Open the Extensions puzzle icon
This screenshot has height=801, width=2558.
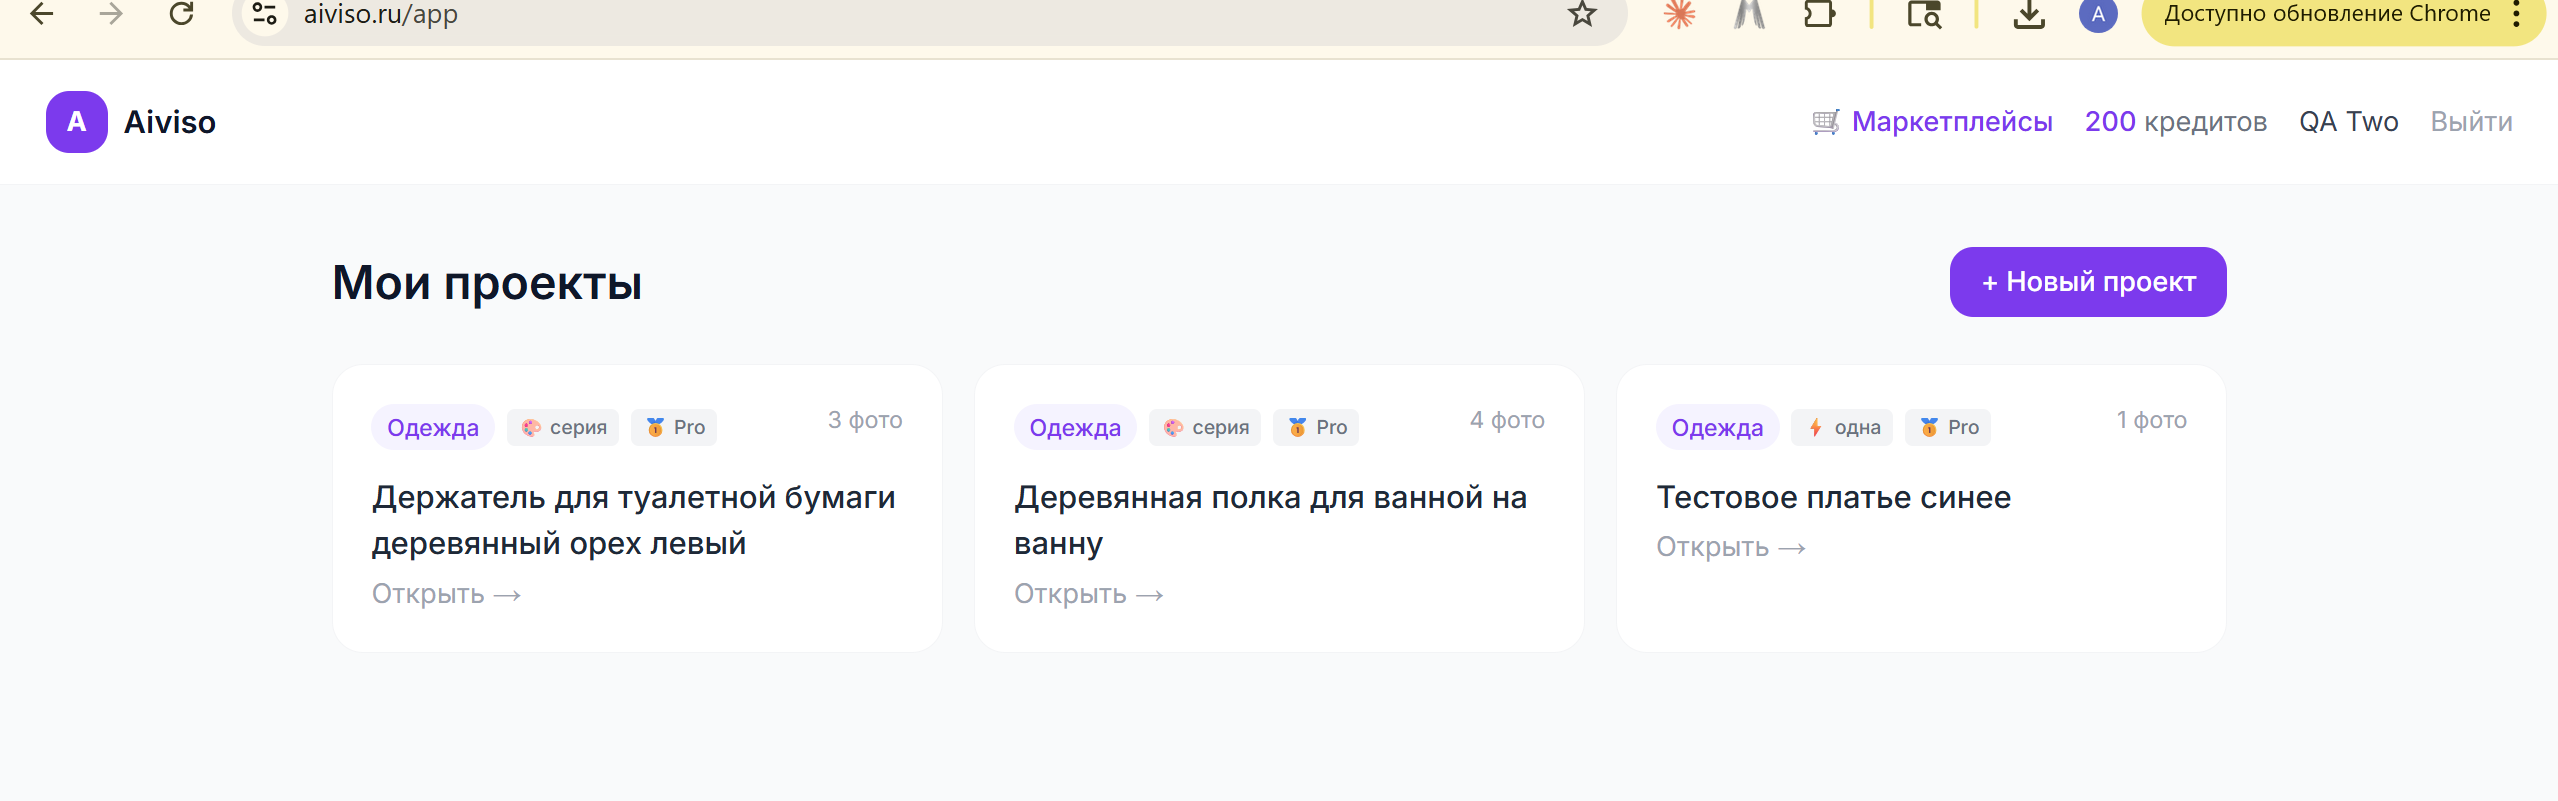tap(1819, 14)
